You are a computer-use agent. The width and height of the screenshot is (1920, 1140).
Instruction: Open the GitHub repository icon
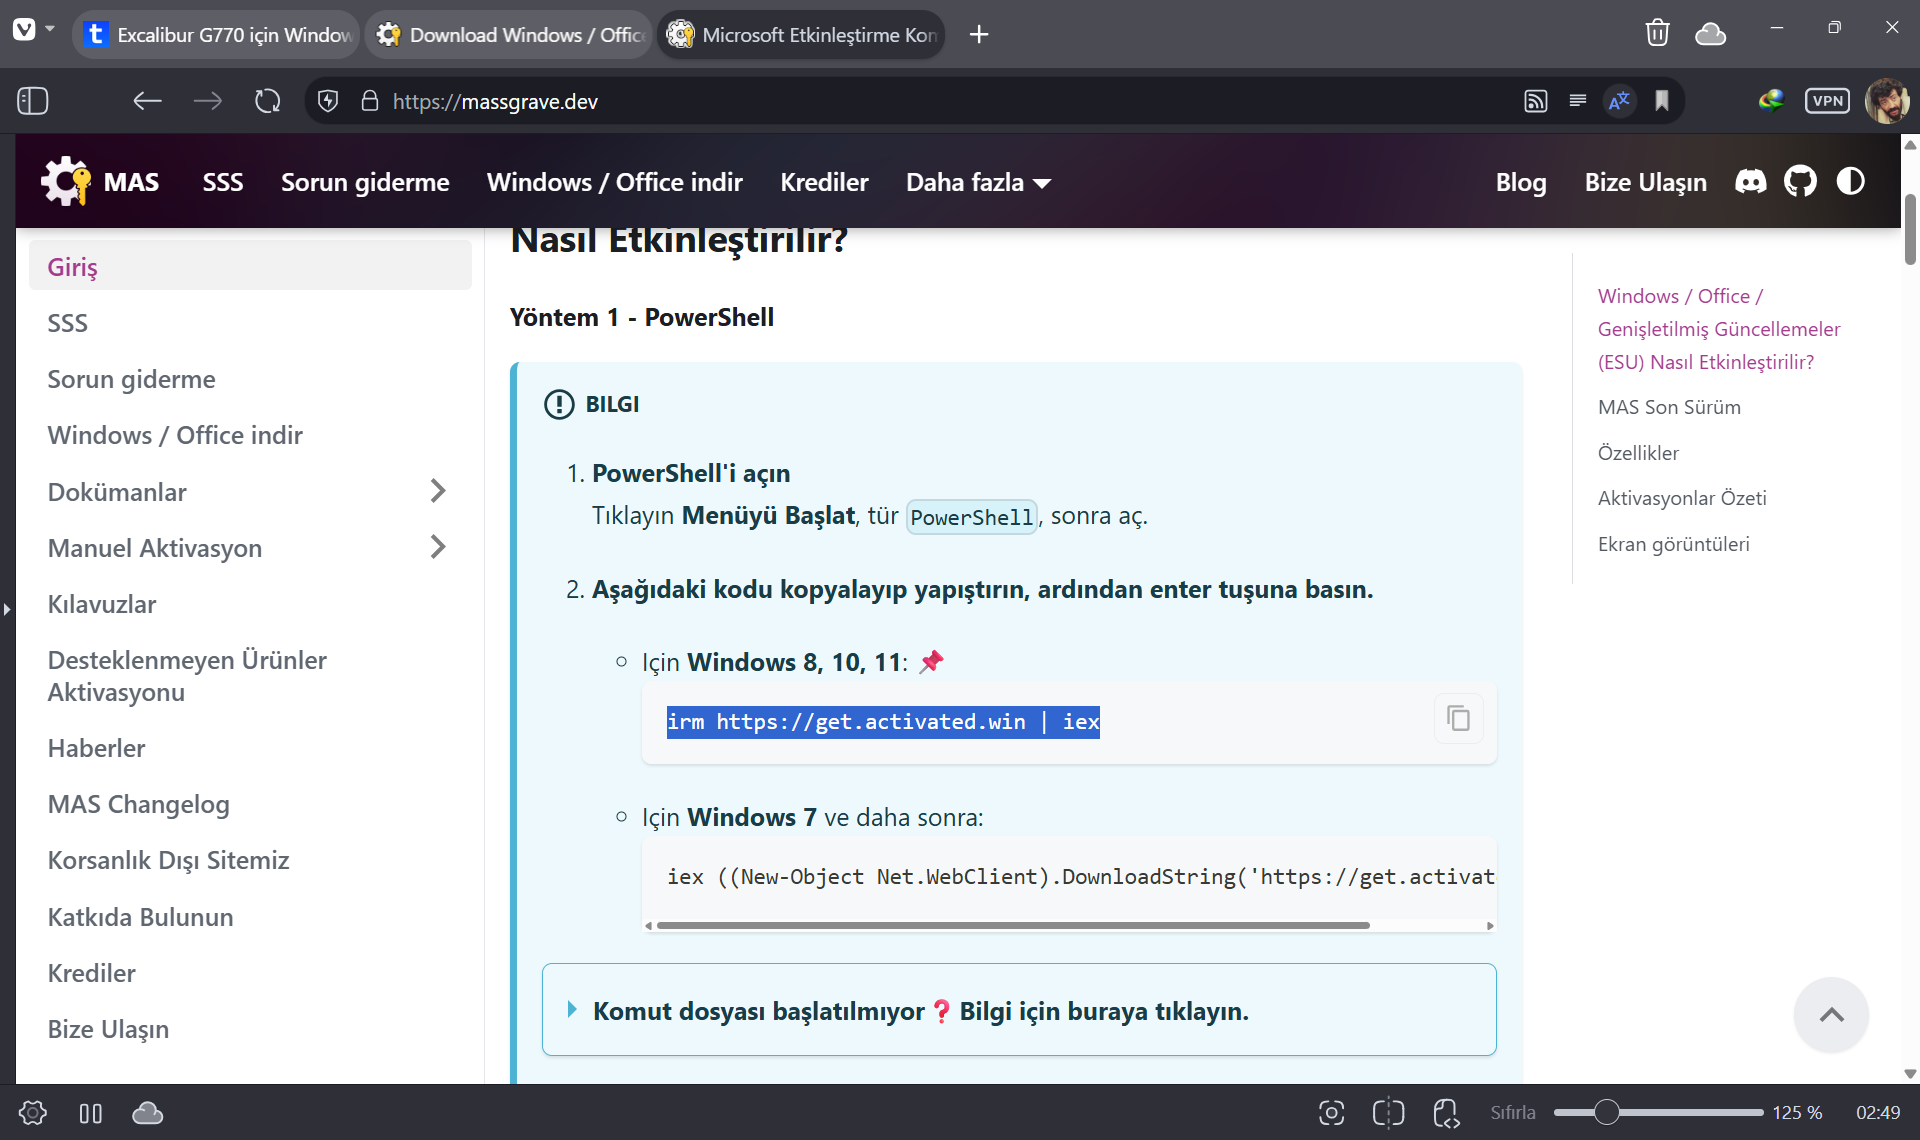(x=1800, y=182)
